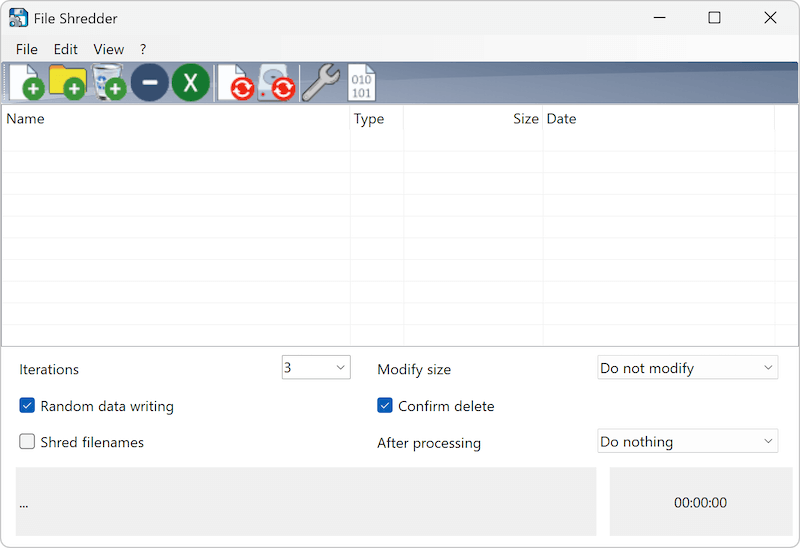Image resolution: width=800 pixels, height=548 pixels.
Task: Sort the list by the Type column header
Action: pos(377,119)
